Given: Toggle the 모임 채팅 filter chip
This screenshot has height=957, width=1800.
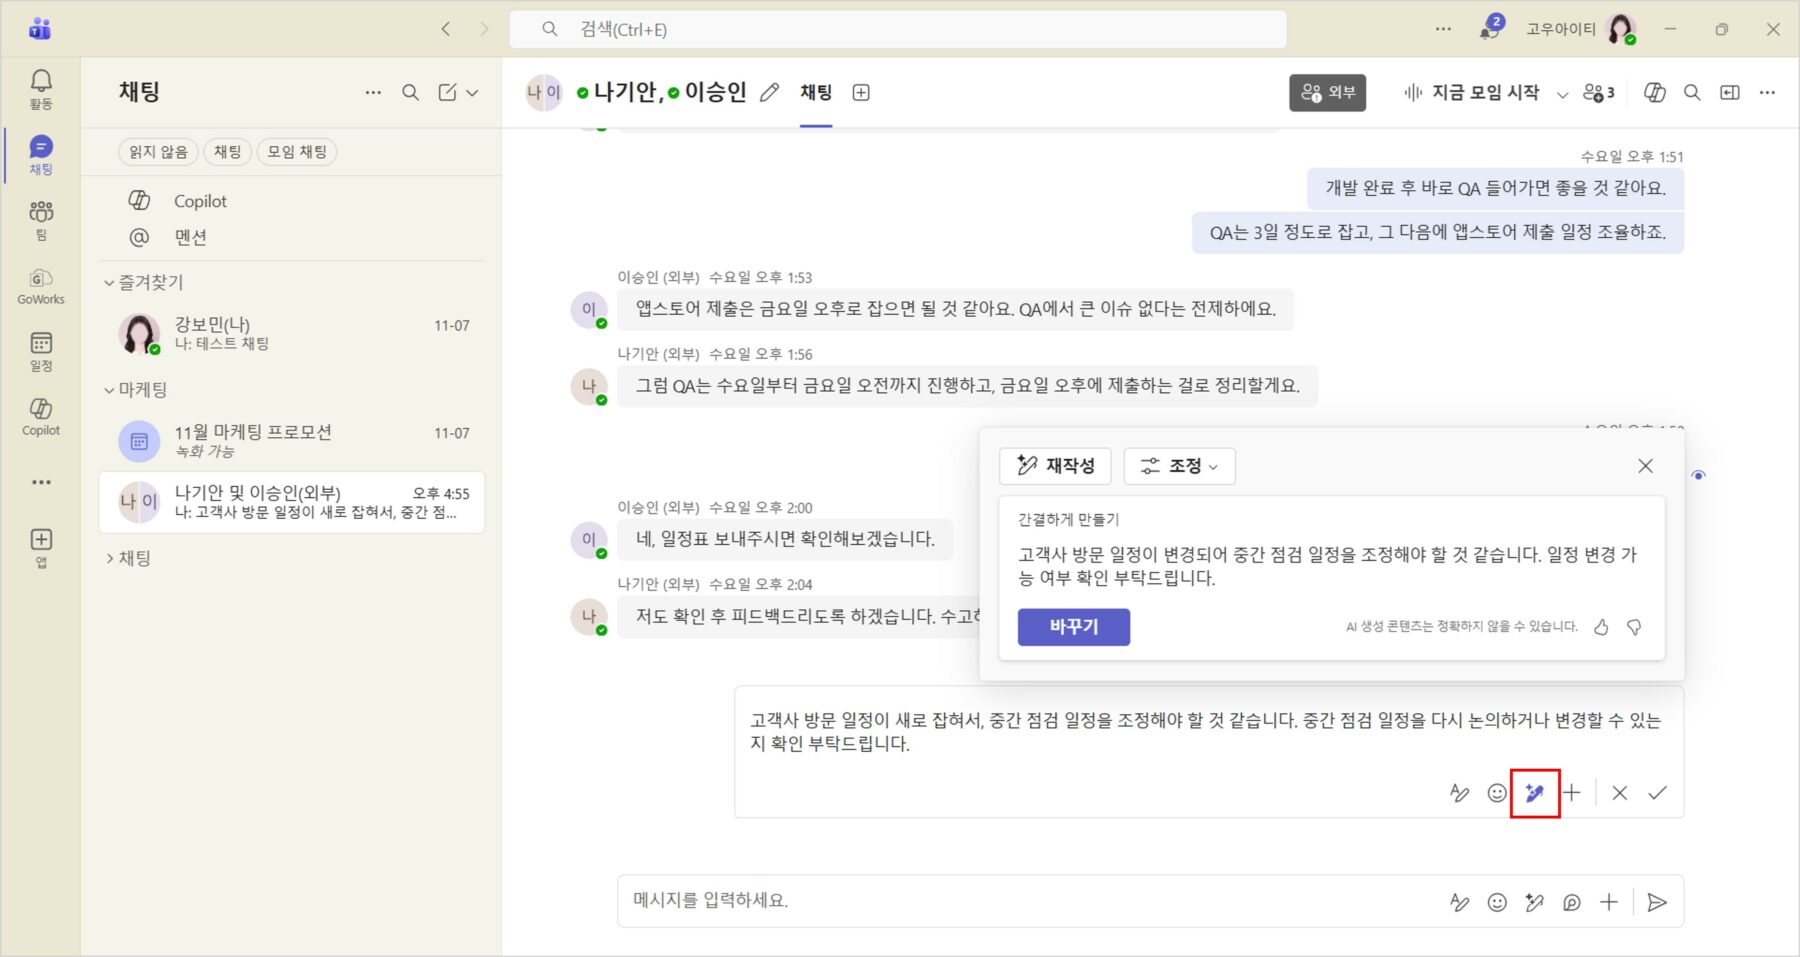Looking at the screenshot, I should point(297,152).
